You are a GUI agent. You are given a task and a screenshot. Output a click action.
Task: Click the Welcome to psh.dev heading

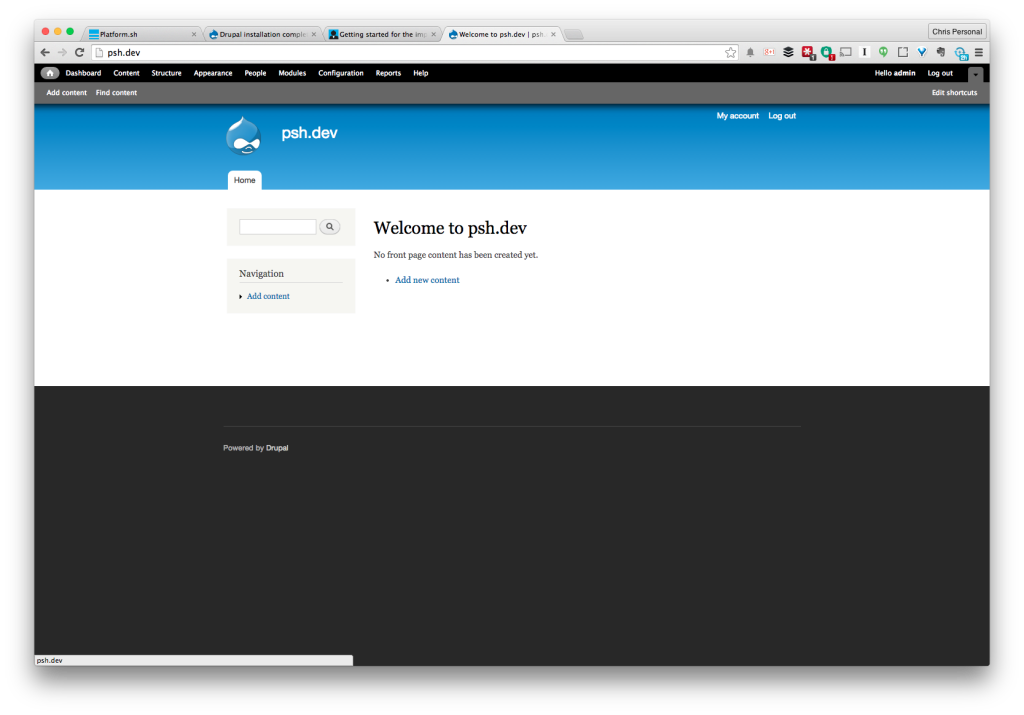[450, 228]
